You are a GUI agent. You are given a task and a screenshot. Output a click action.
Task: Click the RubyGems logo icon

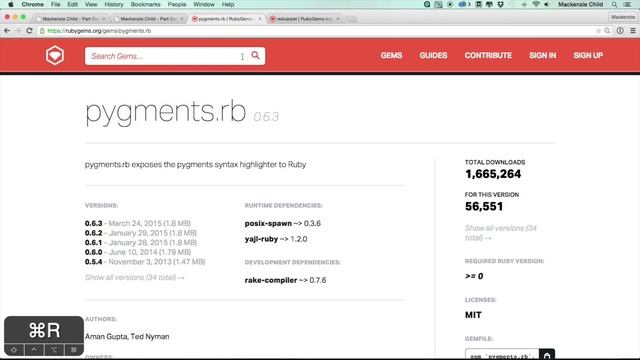(x=55, y=56)
